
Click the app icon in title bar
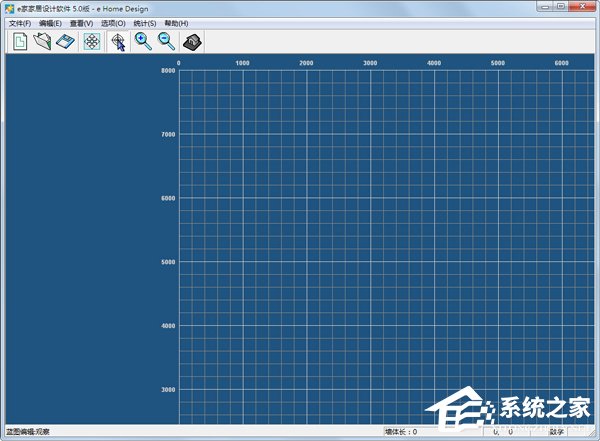coord(8,7)
